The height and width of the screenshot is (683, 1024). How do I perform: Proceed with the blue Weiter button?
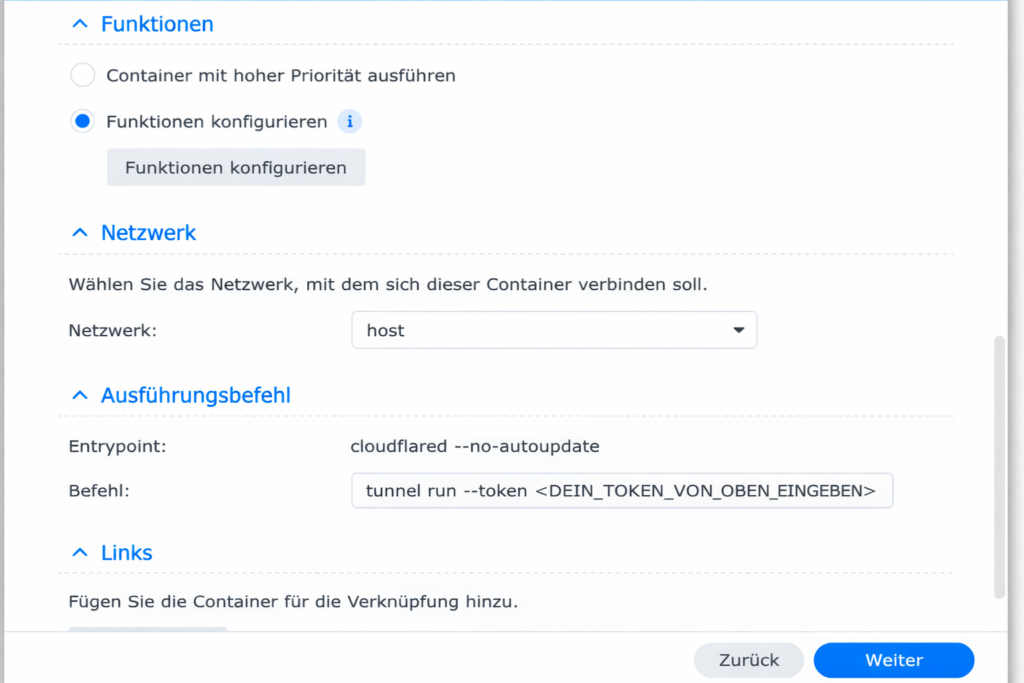(893, 660)
